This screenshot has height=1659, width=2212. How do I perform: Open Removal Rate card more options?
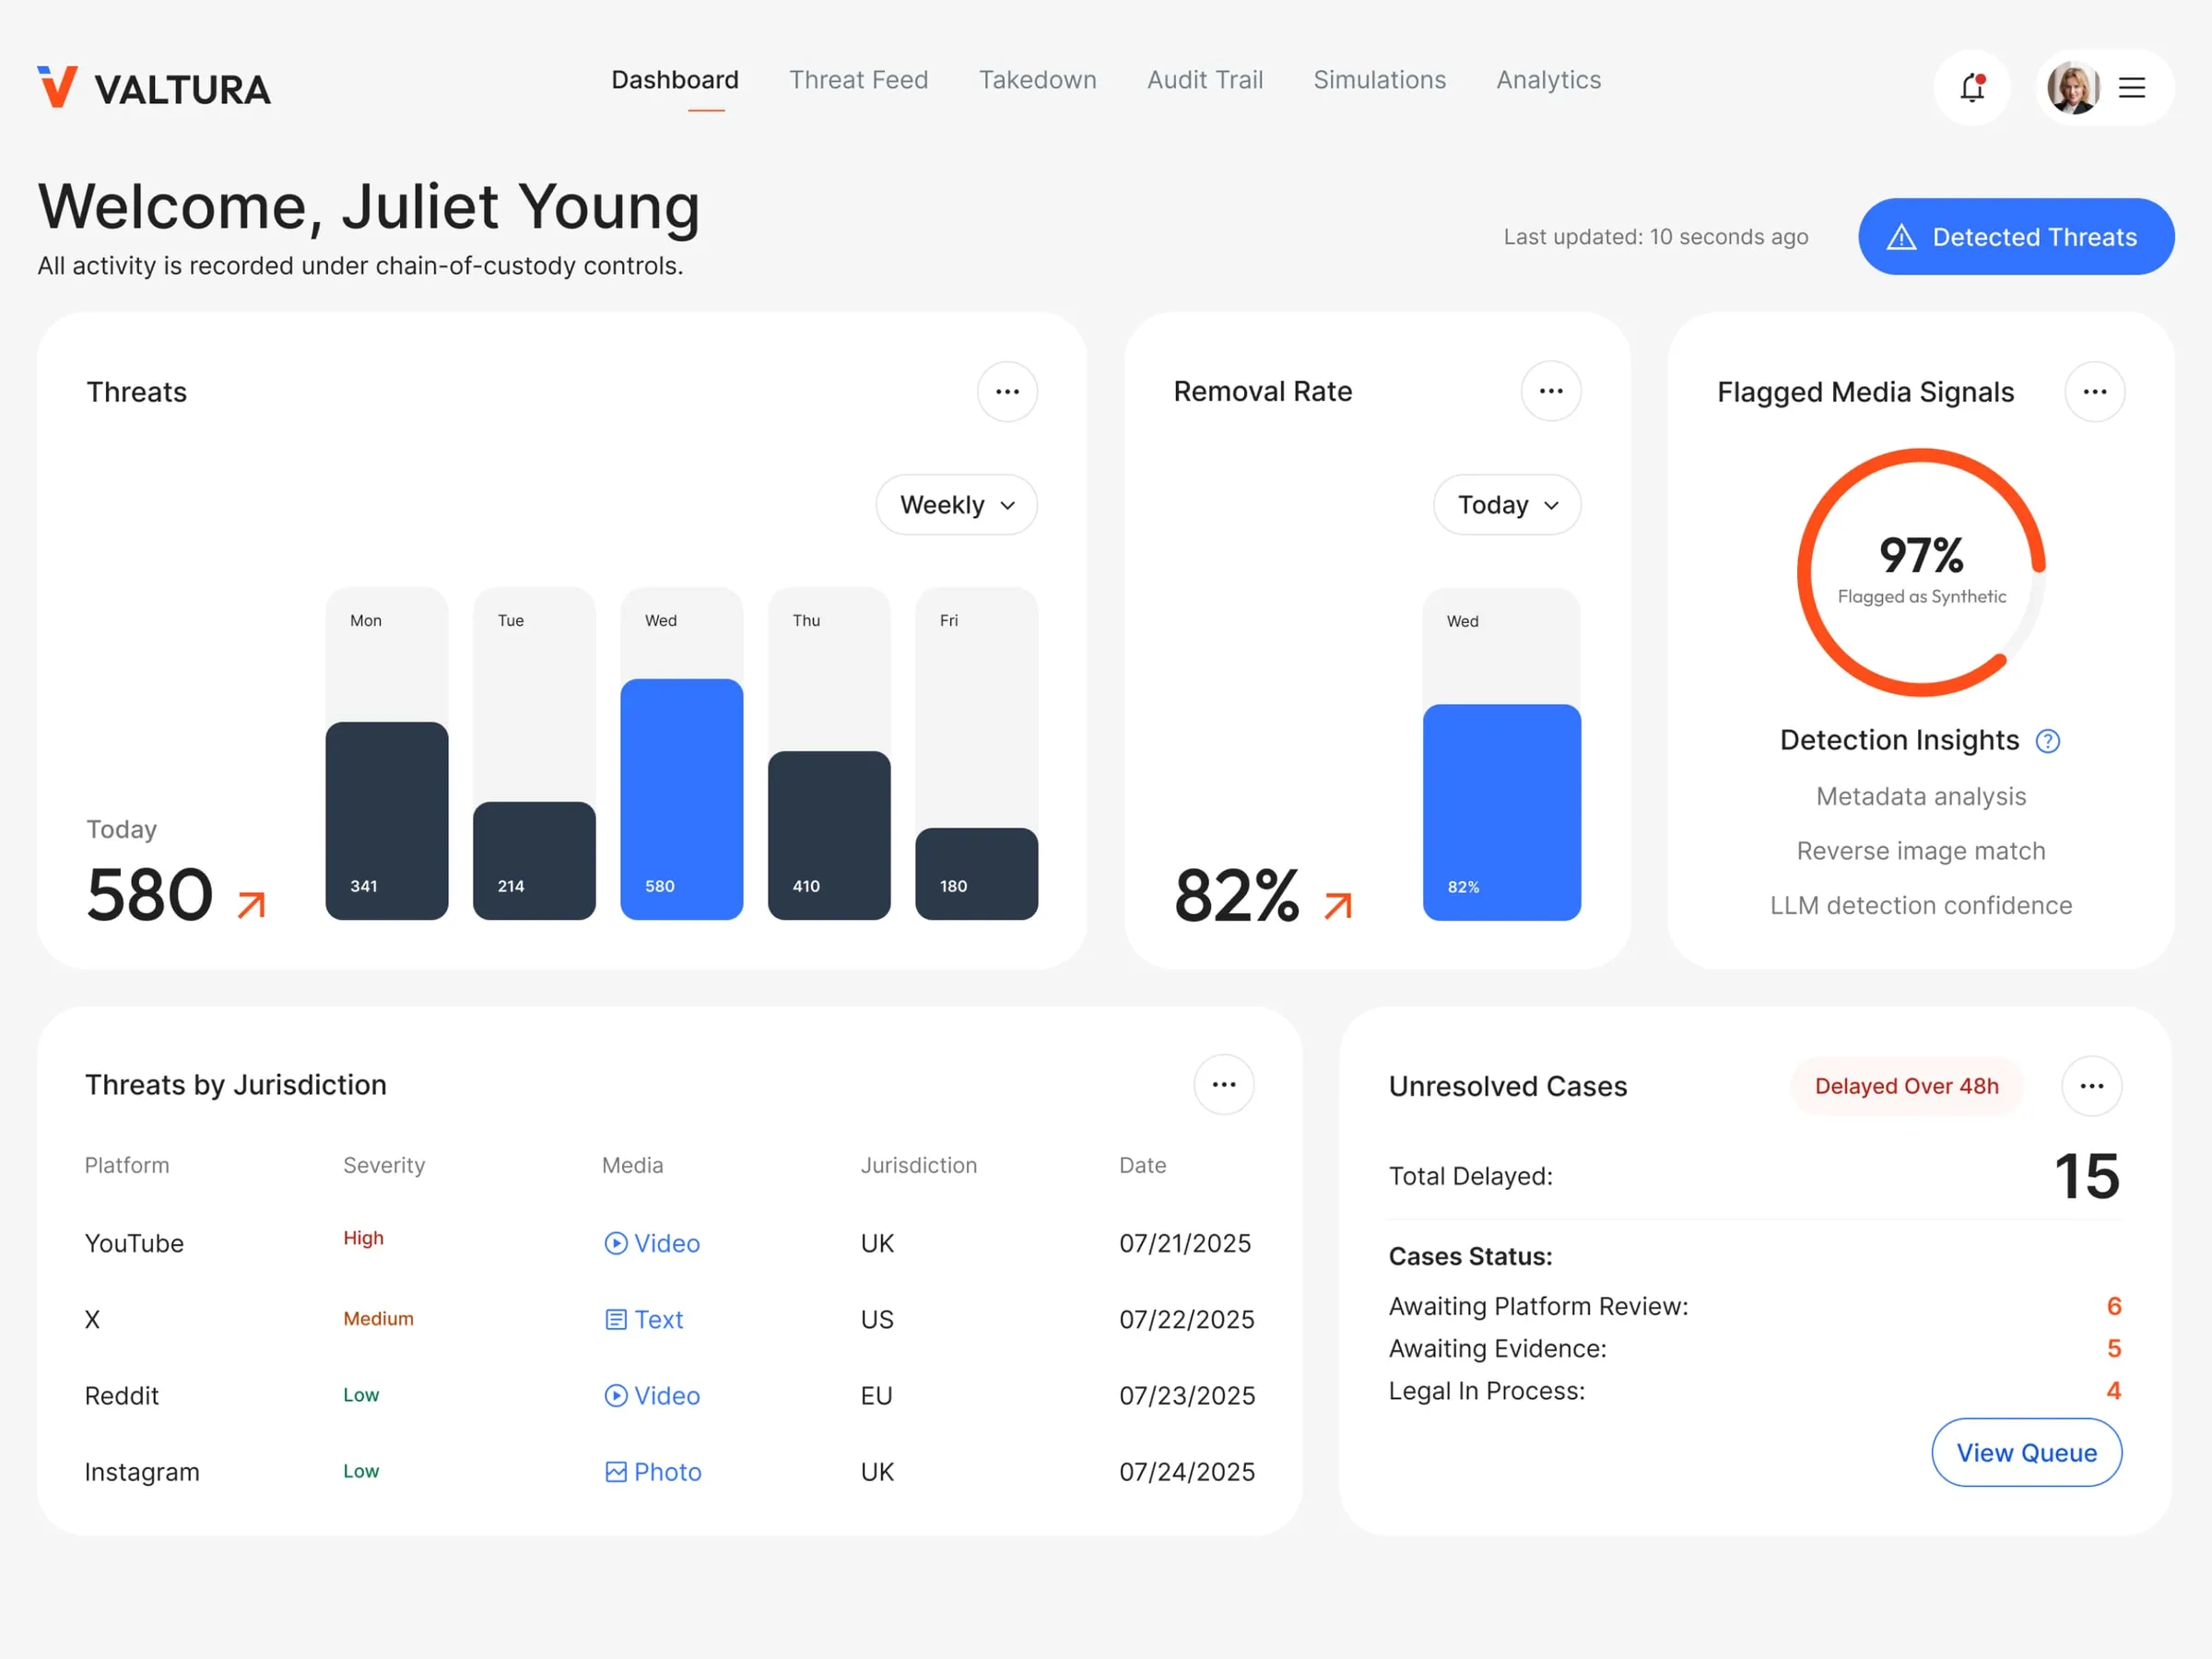[1551, 391]
